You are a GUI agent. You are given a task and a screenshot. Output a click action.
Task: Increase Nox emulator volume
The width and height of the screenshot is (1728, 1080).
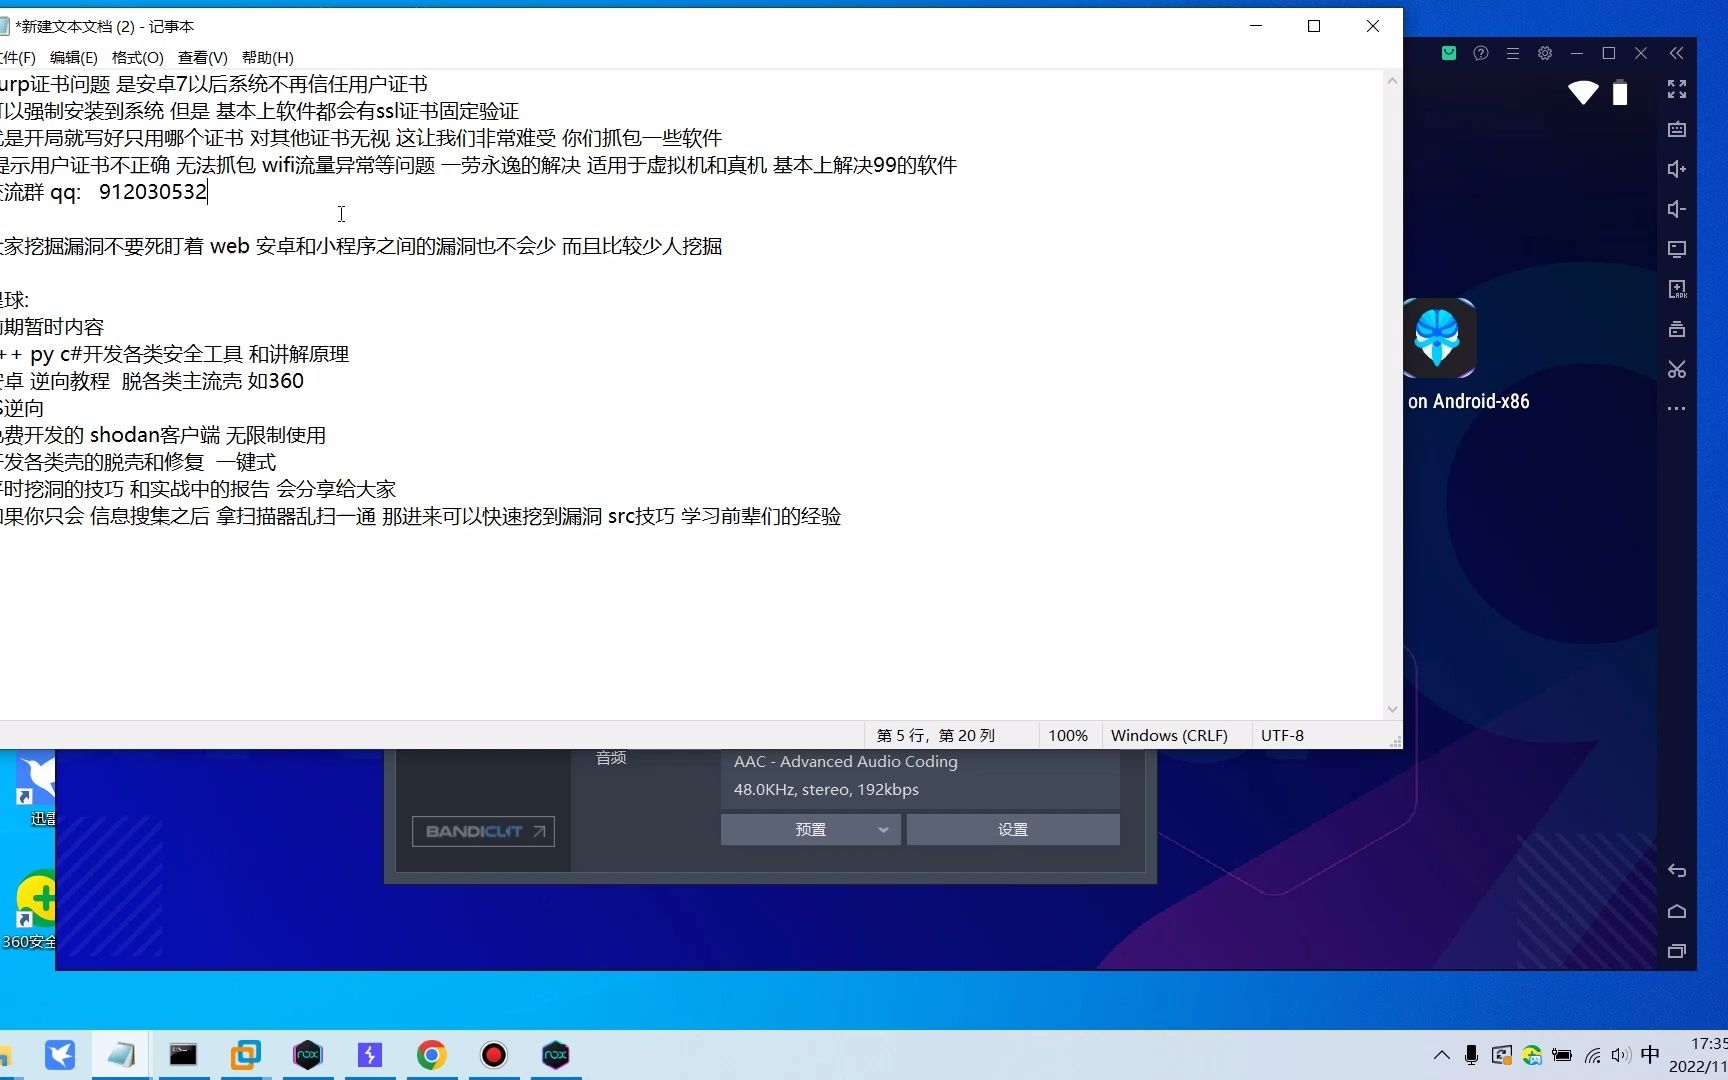point(1677,169)
